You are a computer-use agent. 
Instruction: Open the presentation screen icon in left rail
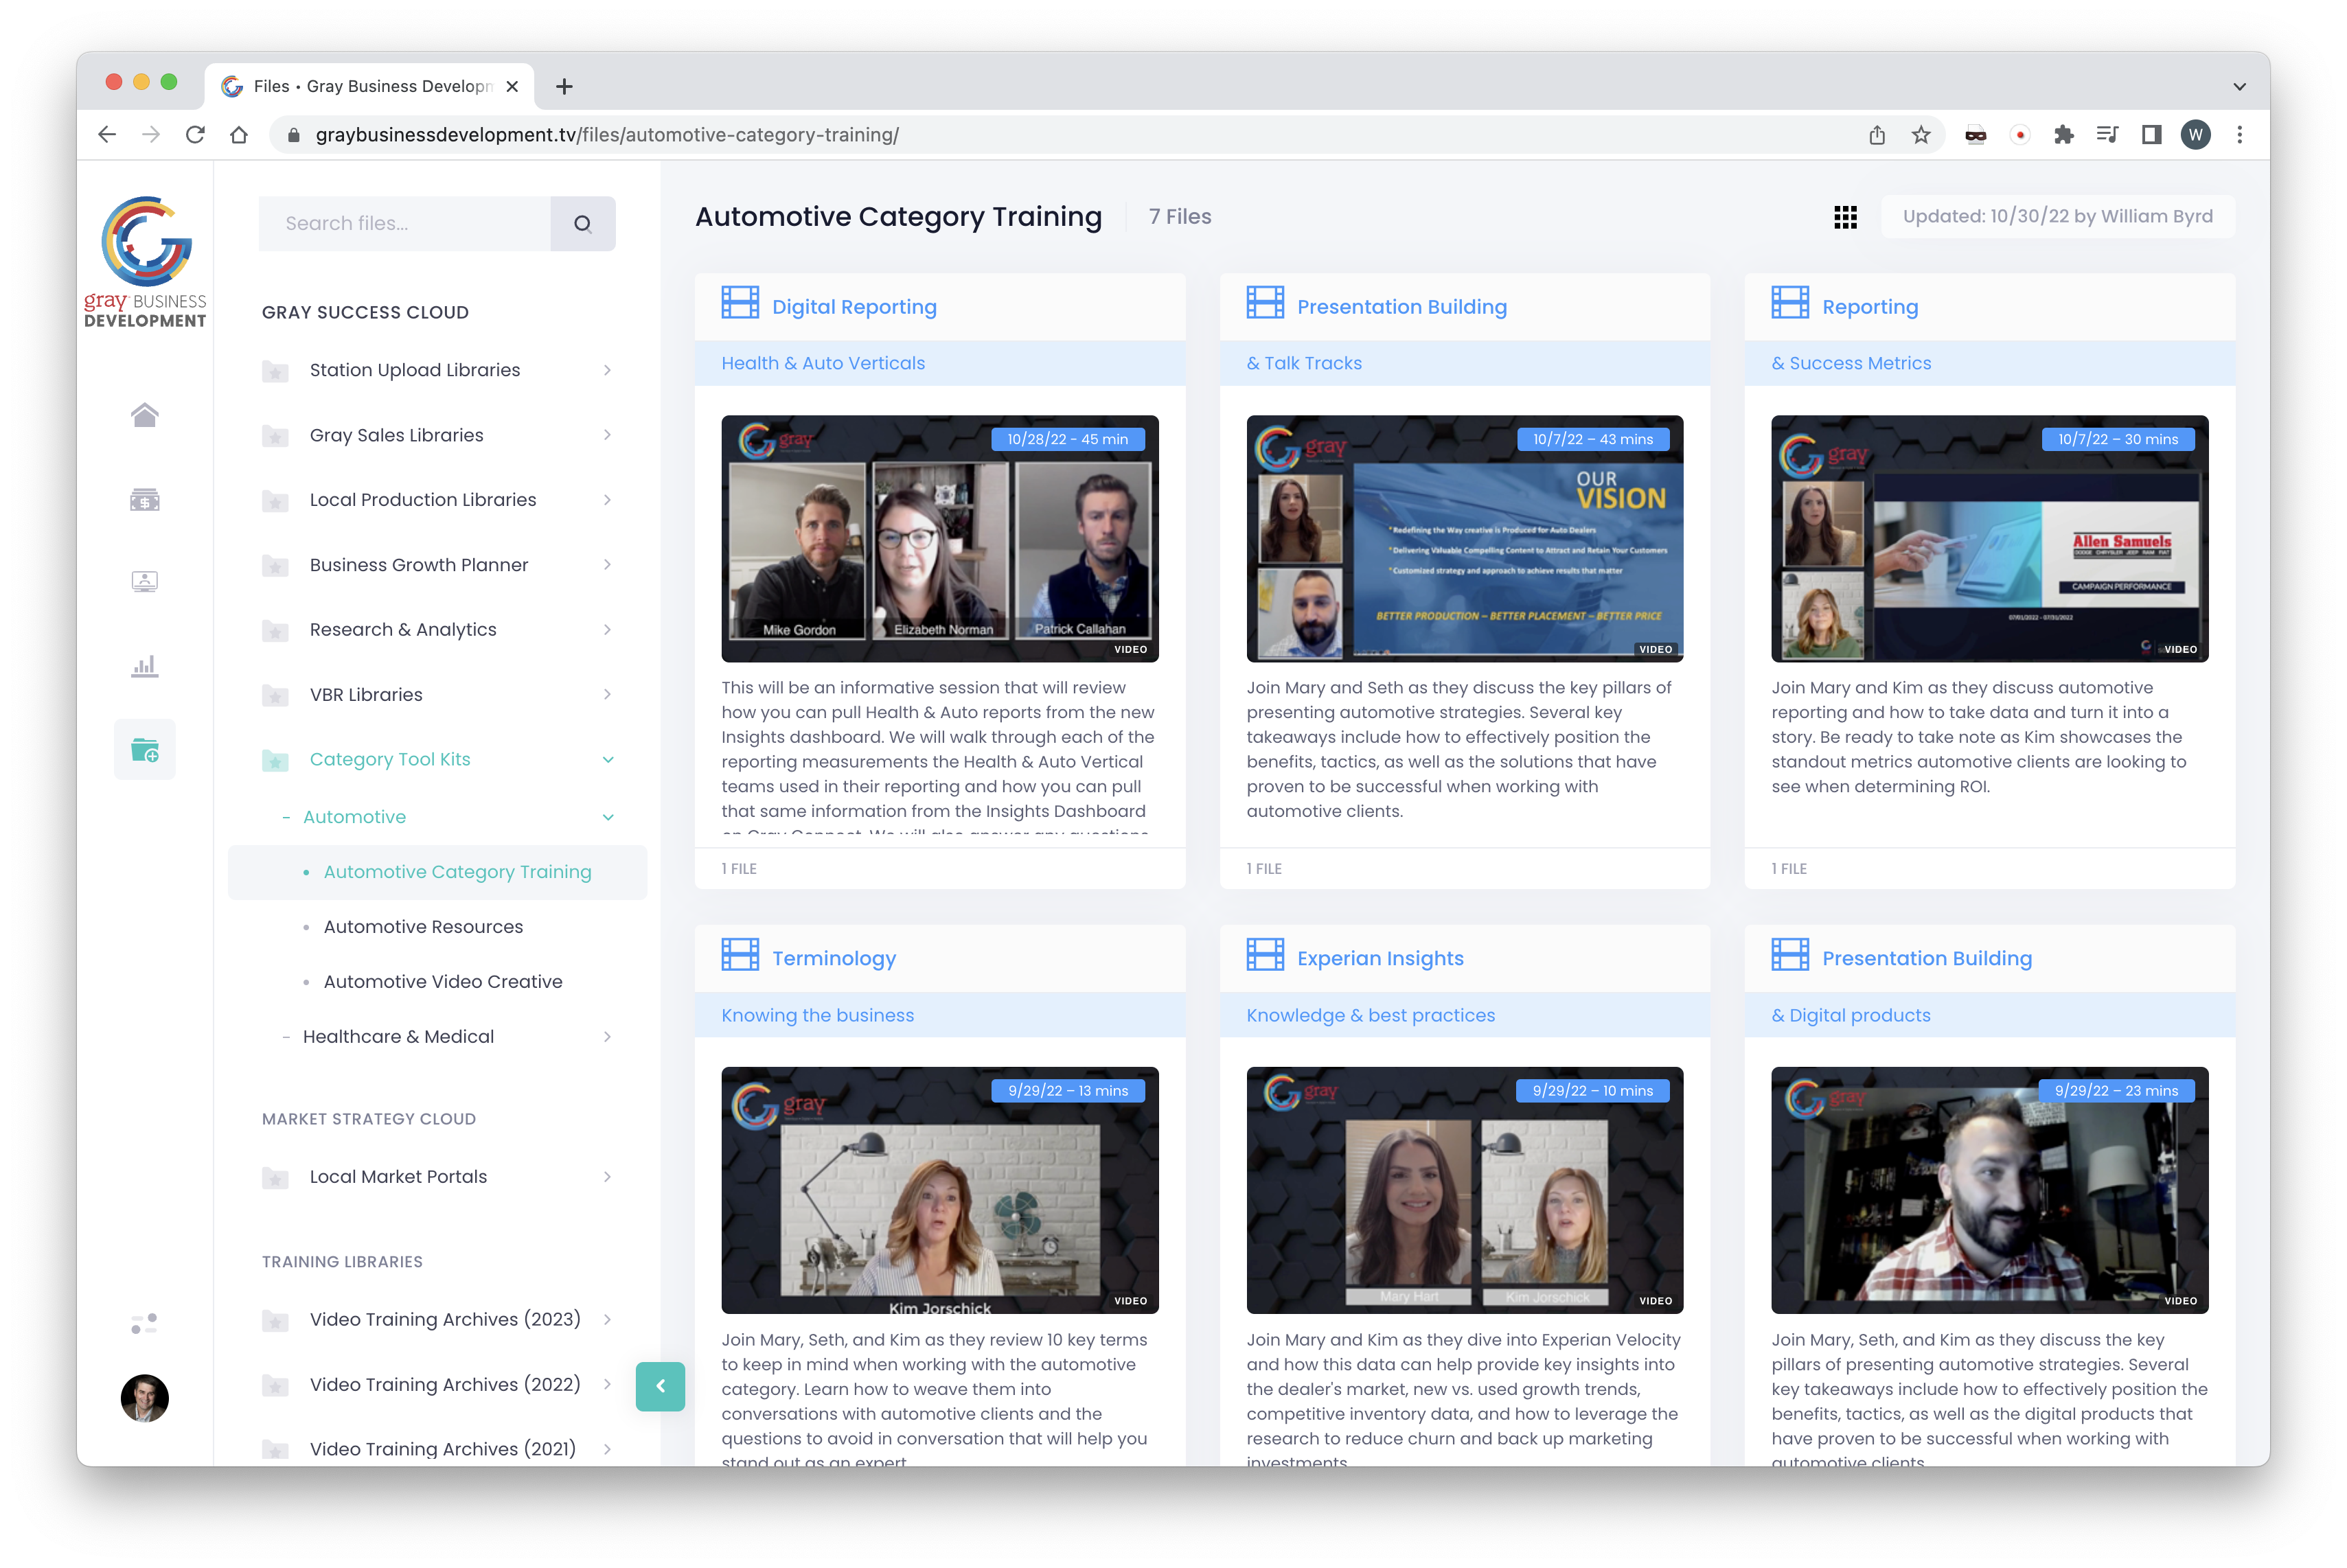pos(145,581)
